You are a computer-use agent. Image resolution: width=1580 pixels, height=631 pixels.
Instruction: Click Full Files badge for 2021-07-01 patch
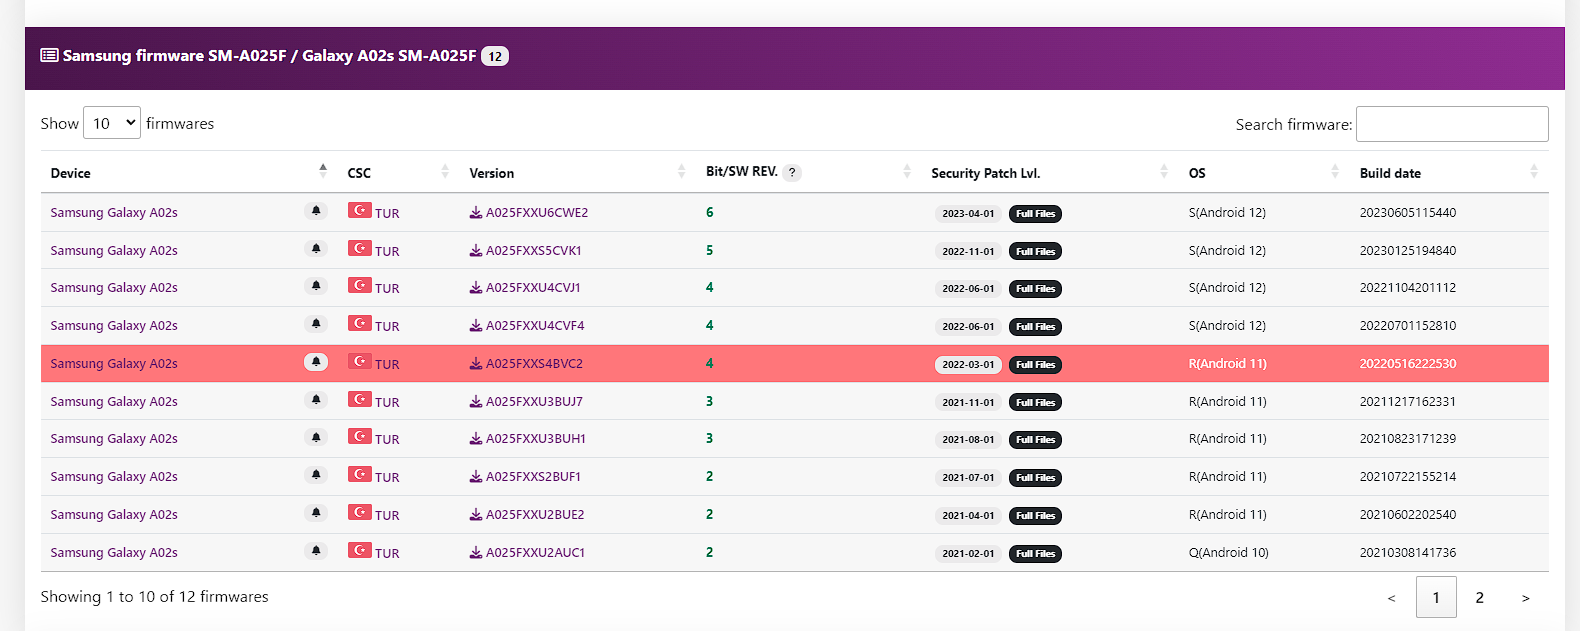pyautogui.click(x=1035, y=478)
